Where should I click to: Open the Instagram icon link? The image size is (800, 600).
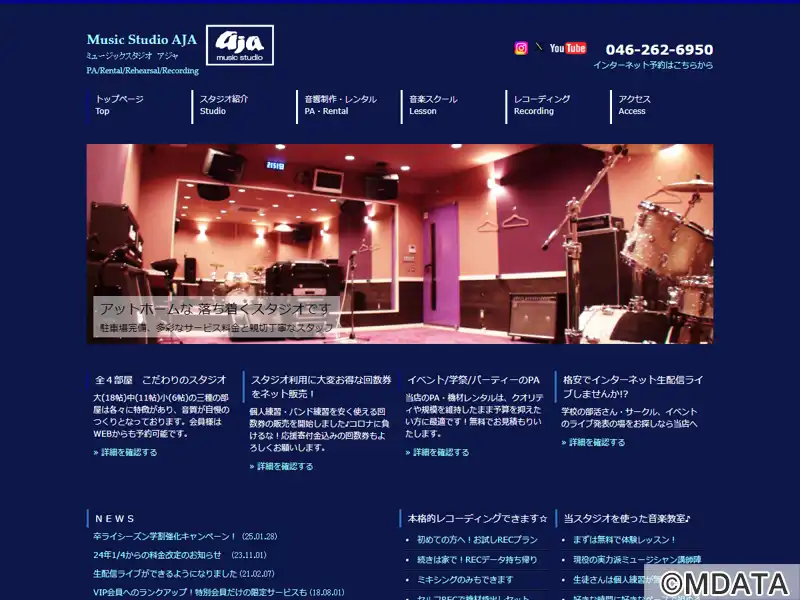[521, 48]
